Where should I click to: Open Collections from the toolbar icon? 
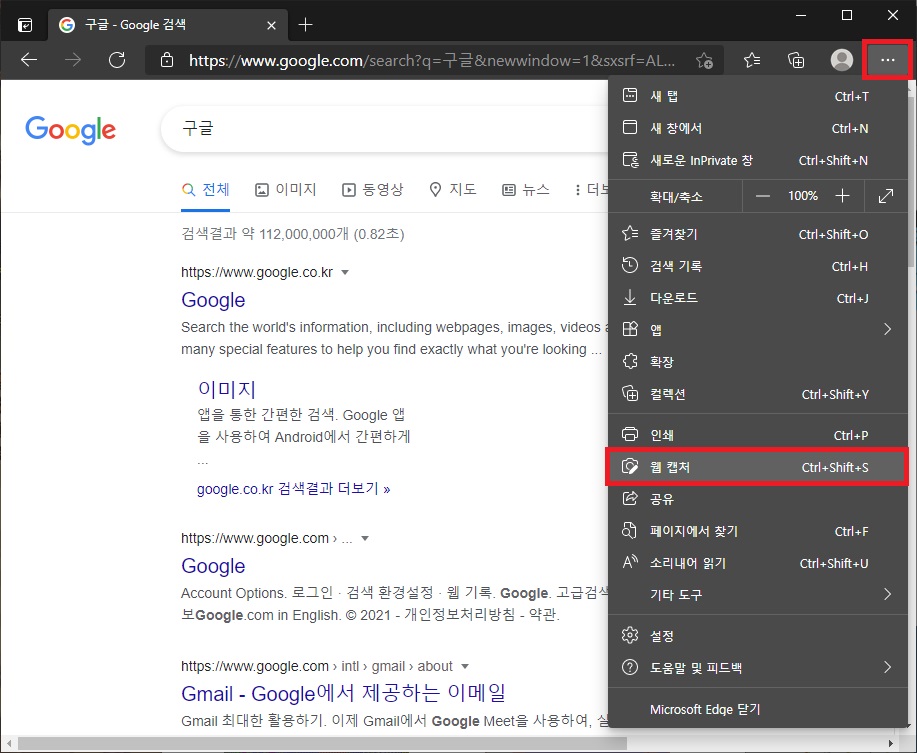click(x=795, y=60)
